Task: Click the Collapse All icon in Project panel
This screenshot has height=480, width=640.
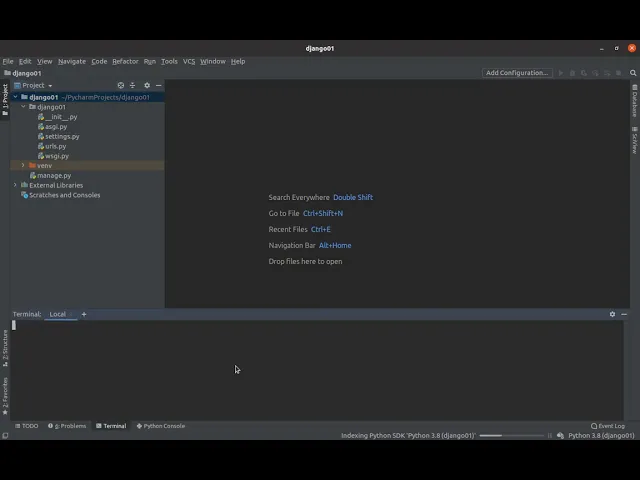Action: [x=132, y=85]
